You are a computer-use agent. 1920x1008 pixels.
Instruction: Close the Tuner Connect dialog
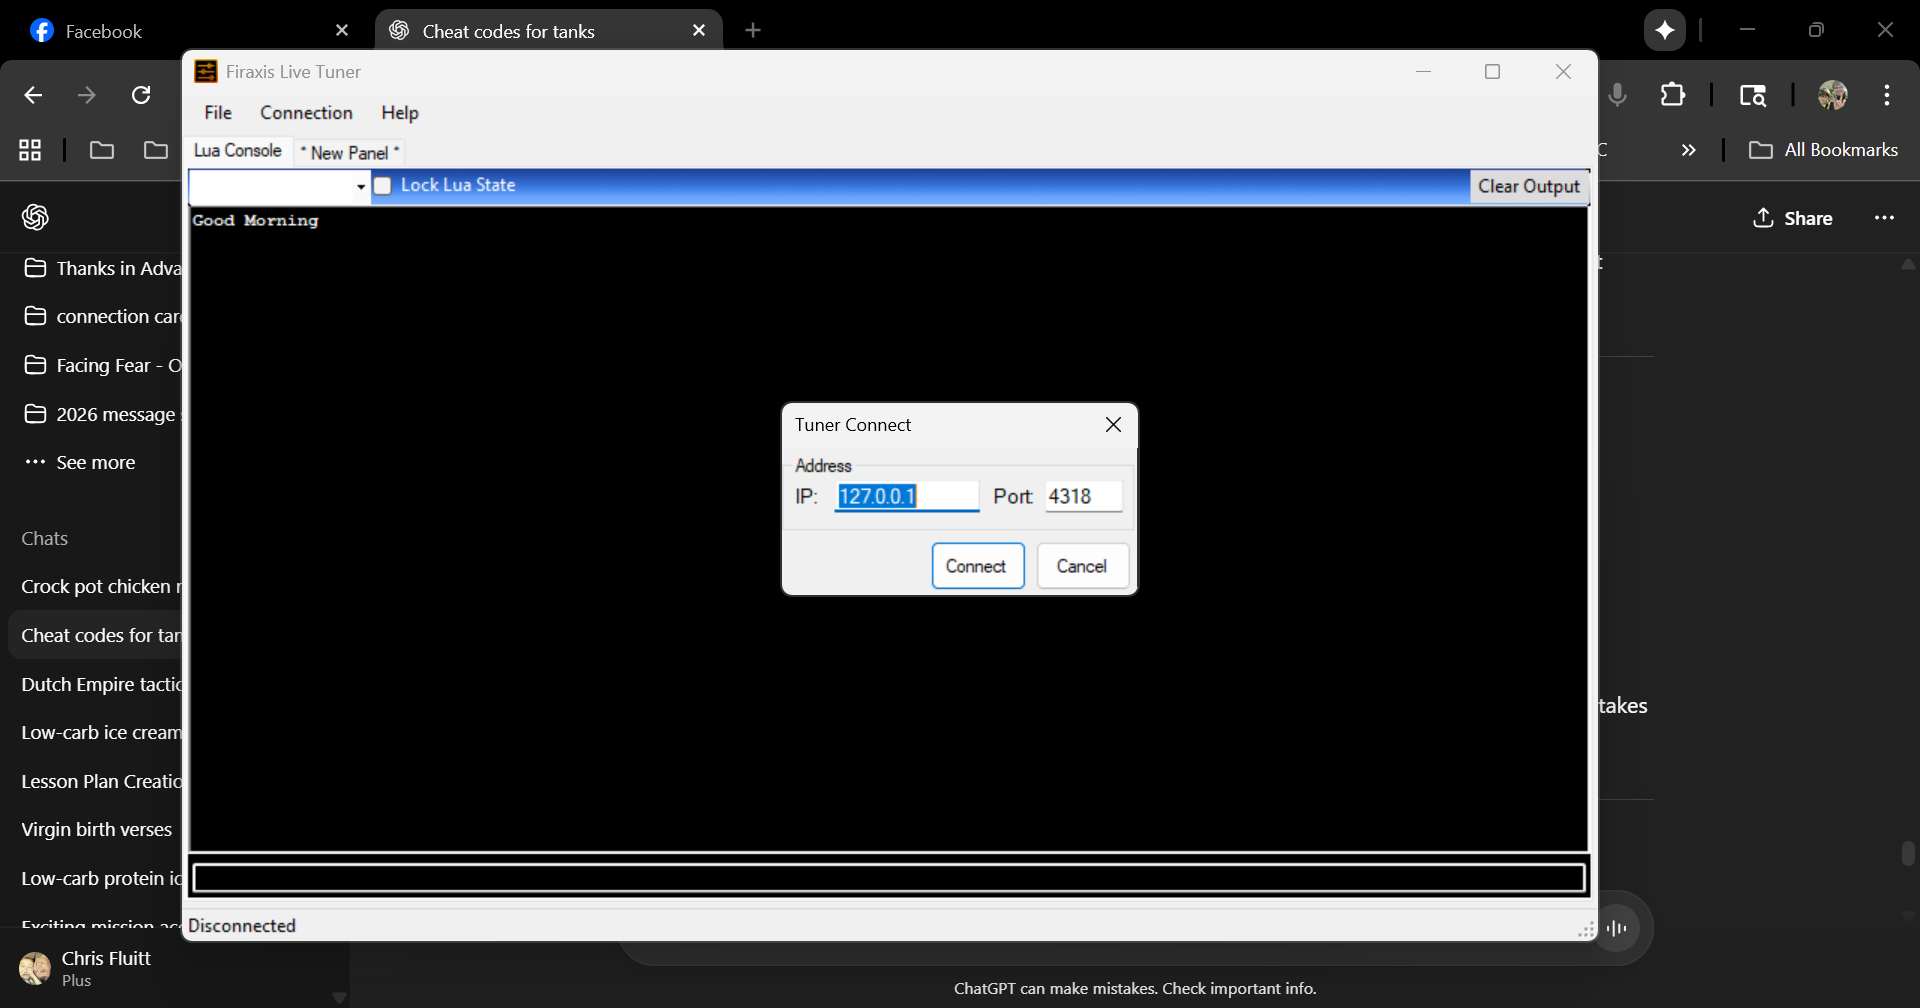coord(1113,425)
